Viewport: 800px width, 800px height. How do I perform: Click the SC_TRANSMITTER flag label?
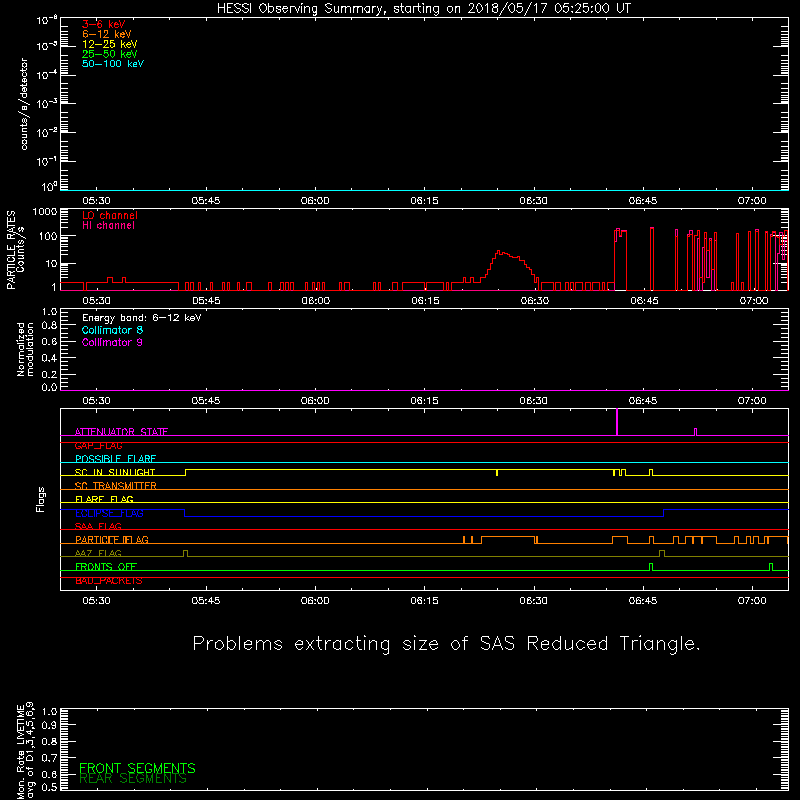point(116,486)
